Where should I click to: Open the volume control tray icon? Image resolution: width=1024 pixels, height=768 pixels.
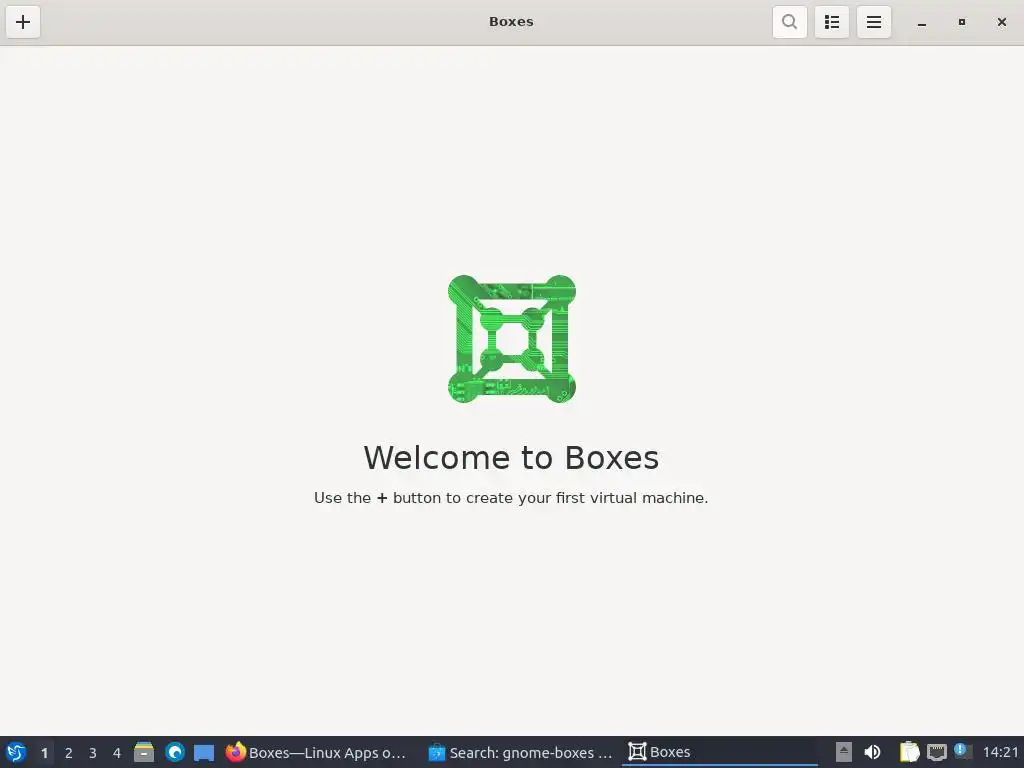[872, 752]
